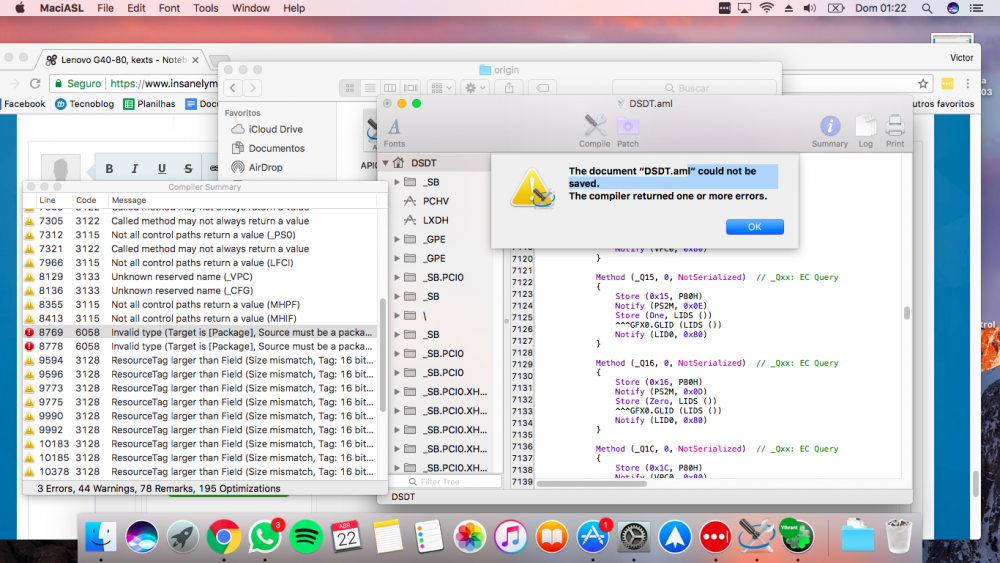Go back in the Finder origin window
Image resolution: width=1000 pixels, height=563 pixels.
coord(233,88)
